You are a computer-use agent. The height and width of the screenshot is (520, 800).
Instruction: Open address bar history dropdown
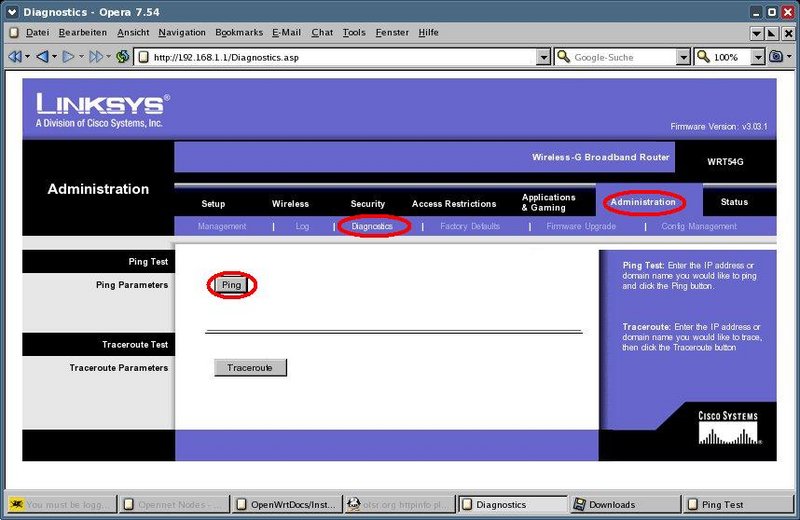pyautogui.click(x=544, y=57)
